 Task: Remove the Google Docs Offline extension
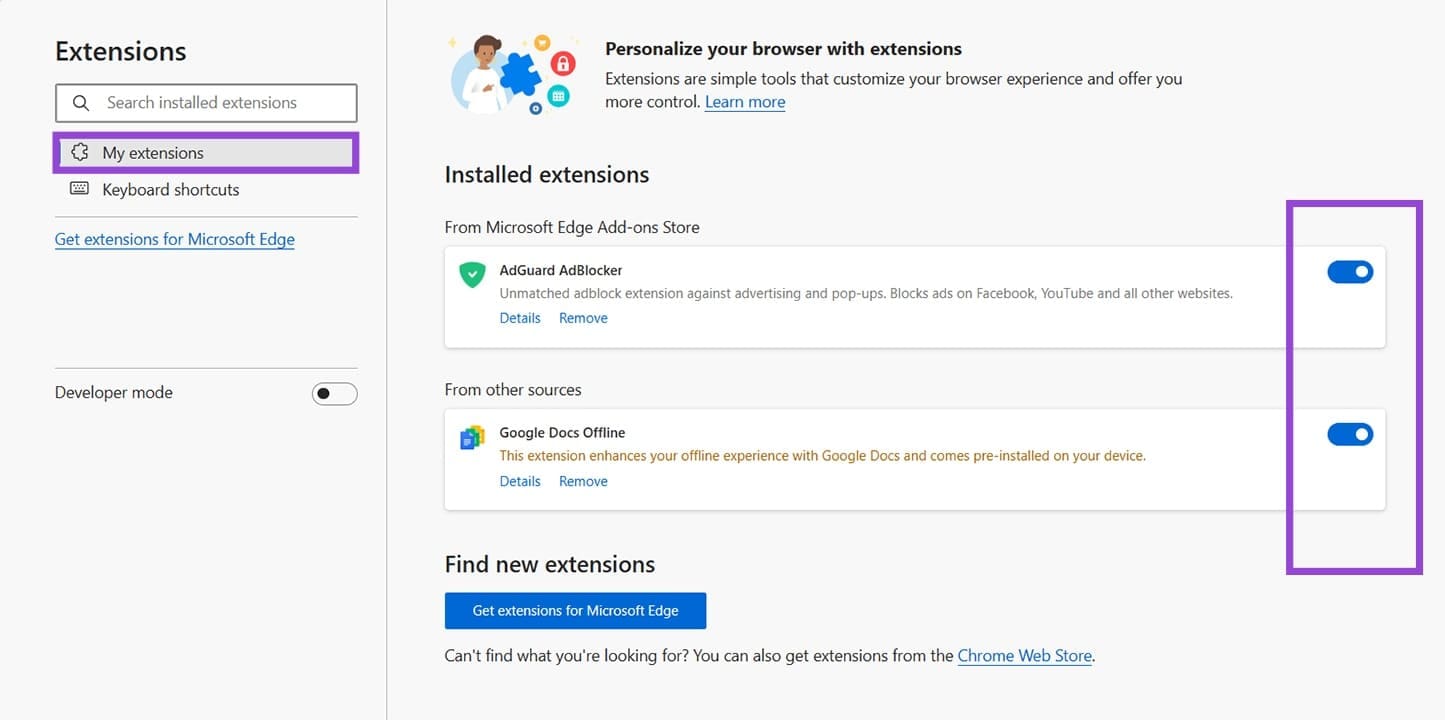point(583,481)
